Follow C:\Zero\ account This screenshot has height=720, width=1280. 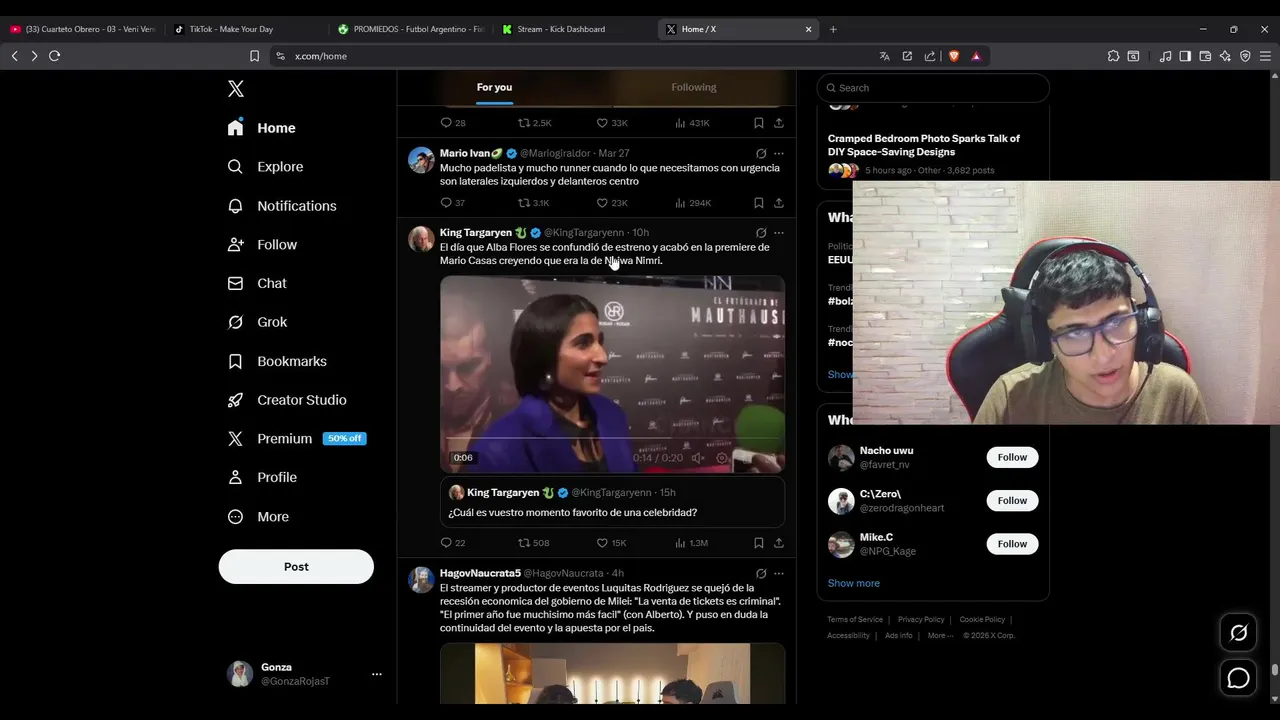tap(1012, 500)
